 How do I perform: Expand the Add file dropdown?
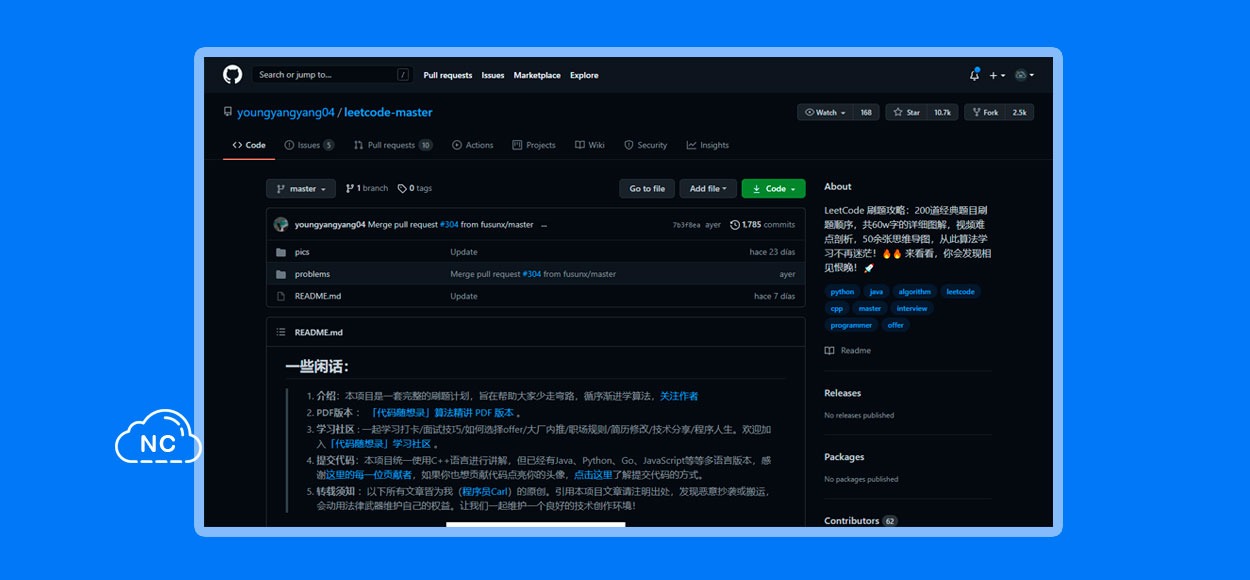coord(709,188)
